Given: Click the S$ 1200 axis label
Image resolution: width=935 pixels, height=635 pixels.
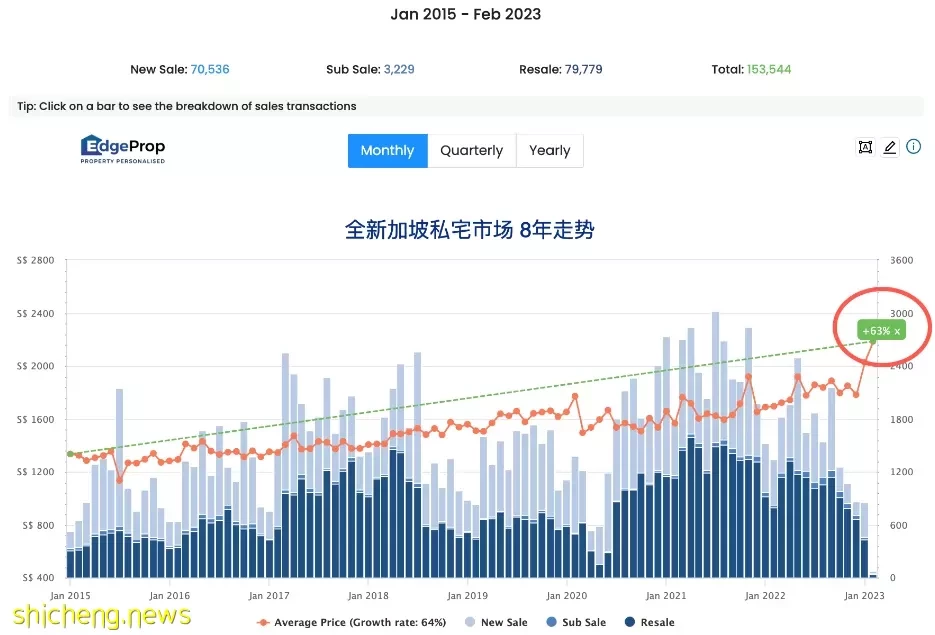Looking at the screenshot, I should pyautogui.click(x=35, y=472).
